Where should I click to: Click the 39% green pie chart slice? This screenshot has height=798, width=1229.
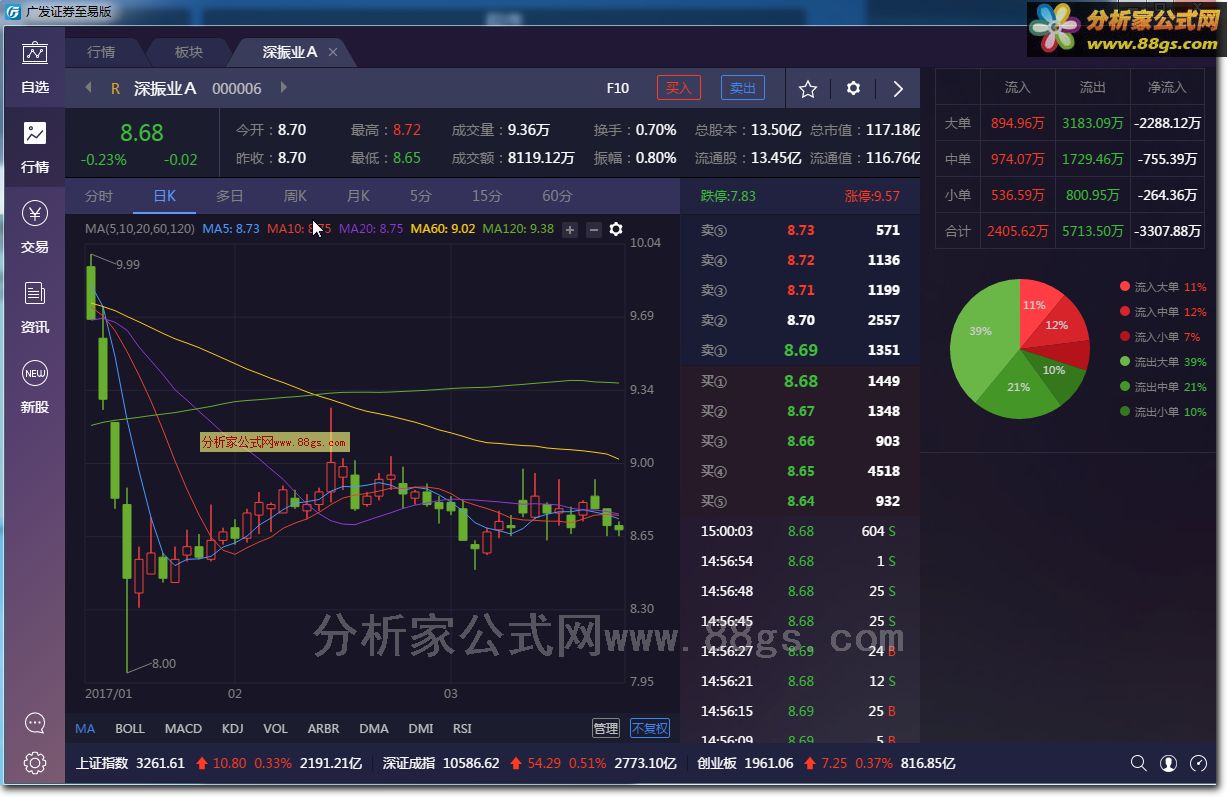[x=980, y=335]
